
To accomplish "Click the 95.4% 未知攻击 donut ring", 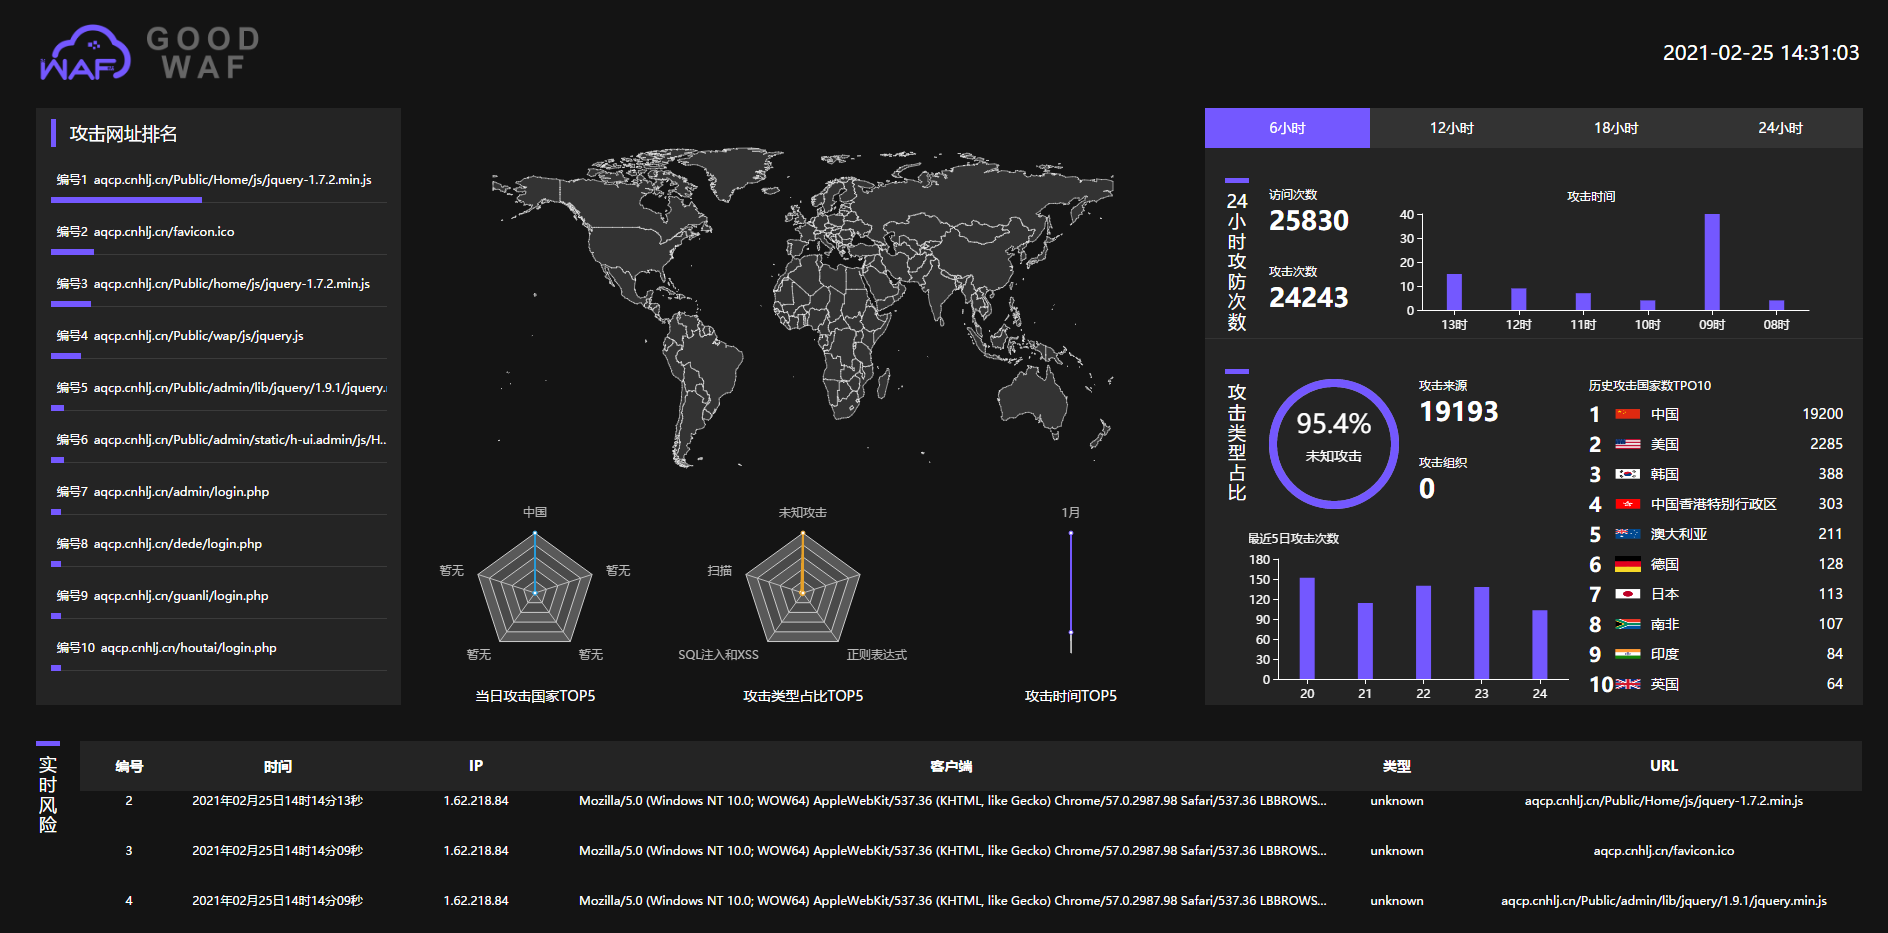I will [x=1334, y=443].
